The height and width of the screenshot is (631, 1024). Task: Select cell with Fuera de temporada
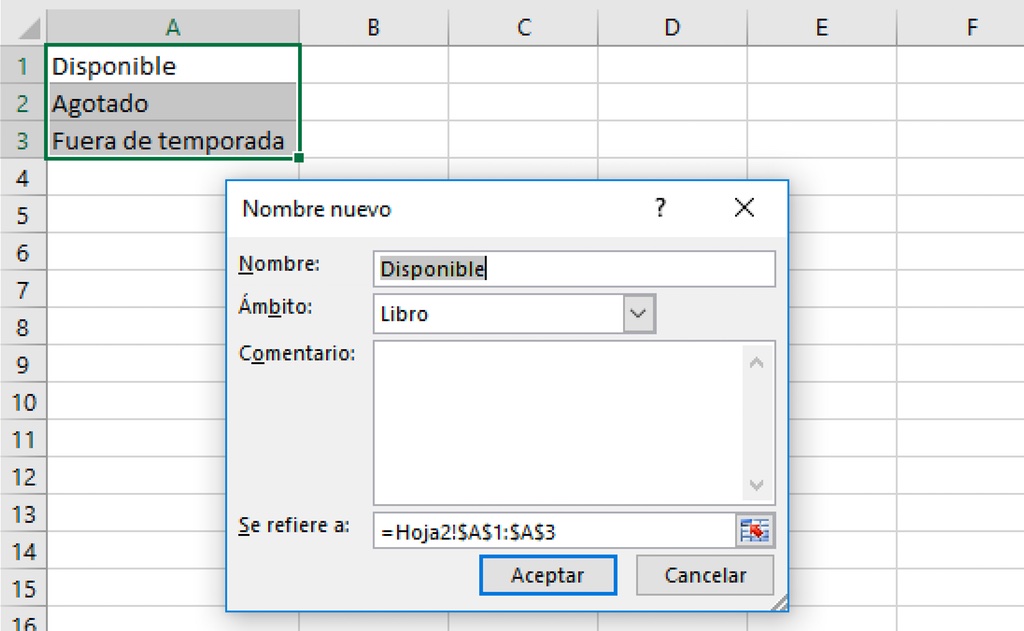[172, 141]
